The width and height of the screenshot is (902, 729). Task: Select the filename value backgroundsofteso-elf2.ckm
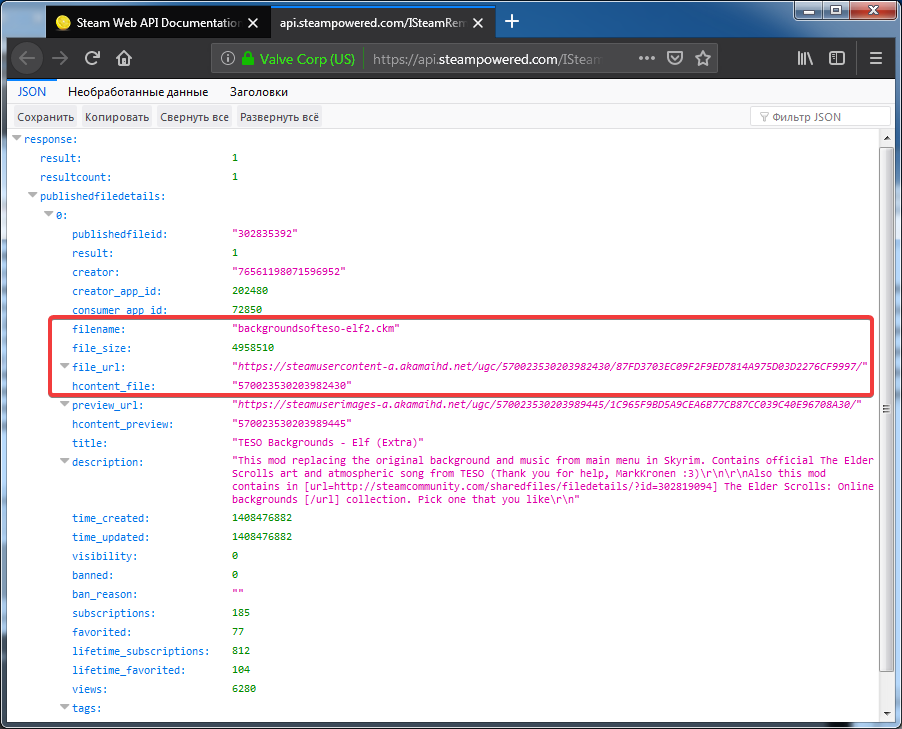click(316, 329)
